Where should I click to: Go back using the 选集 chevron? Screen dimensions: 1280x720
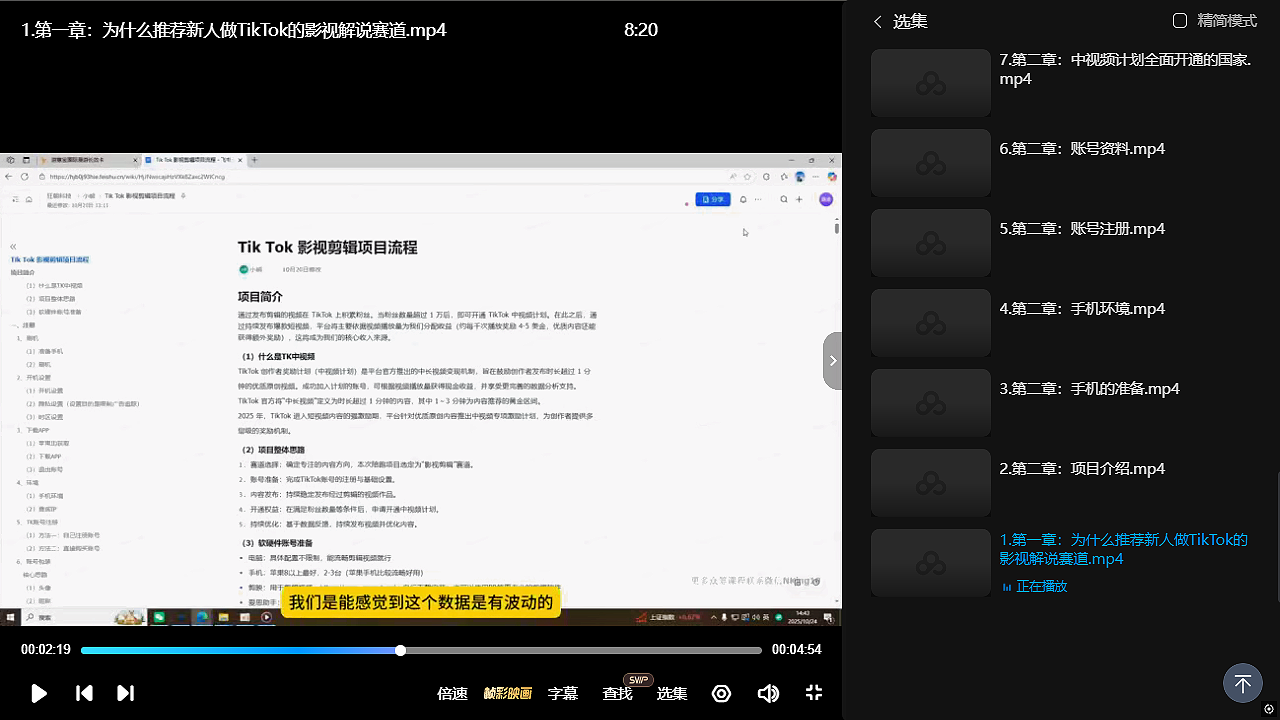[x=878, y=21]
